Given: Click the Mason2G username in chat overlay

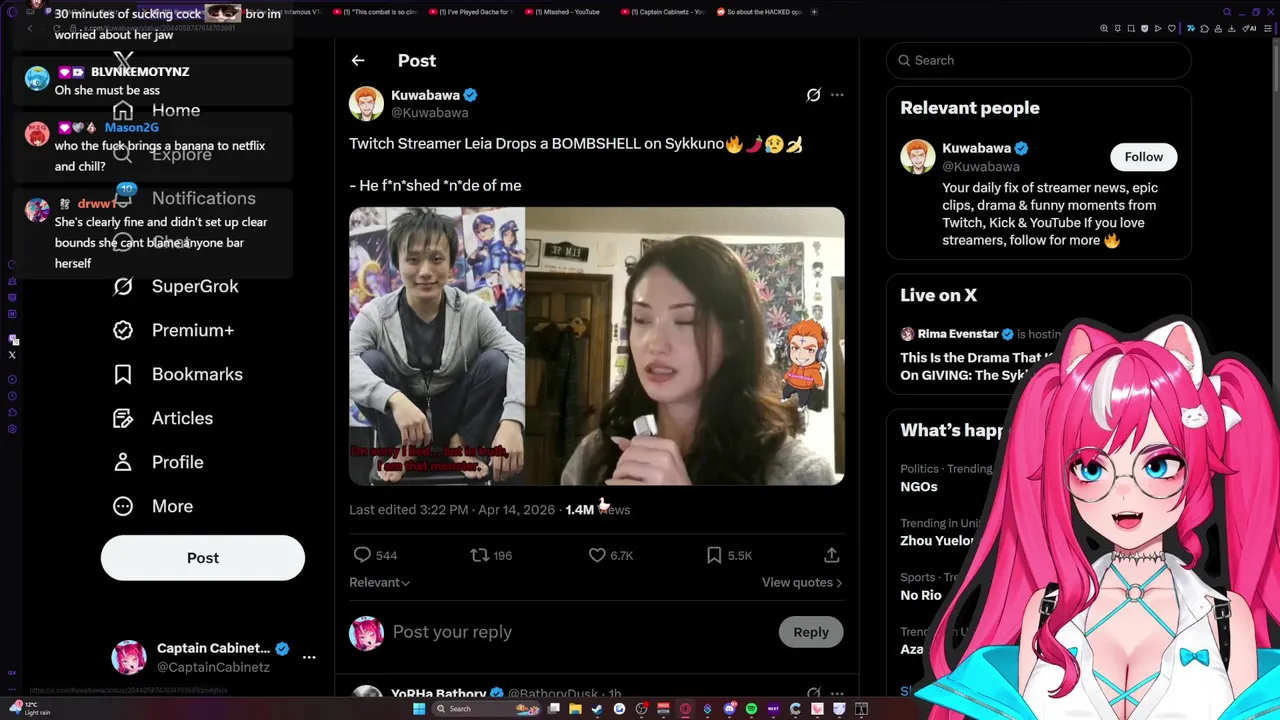Looking at the screenshot, I should 131,127.
